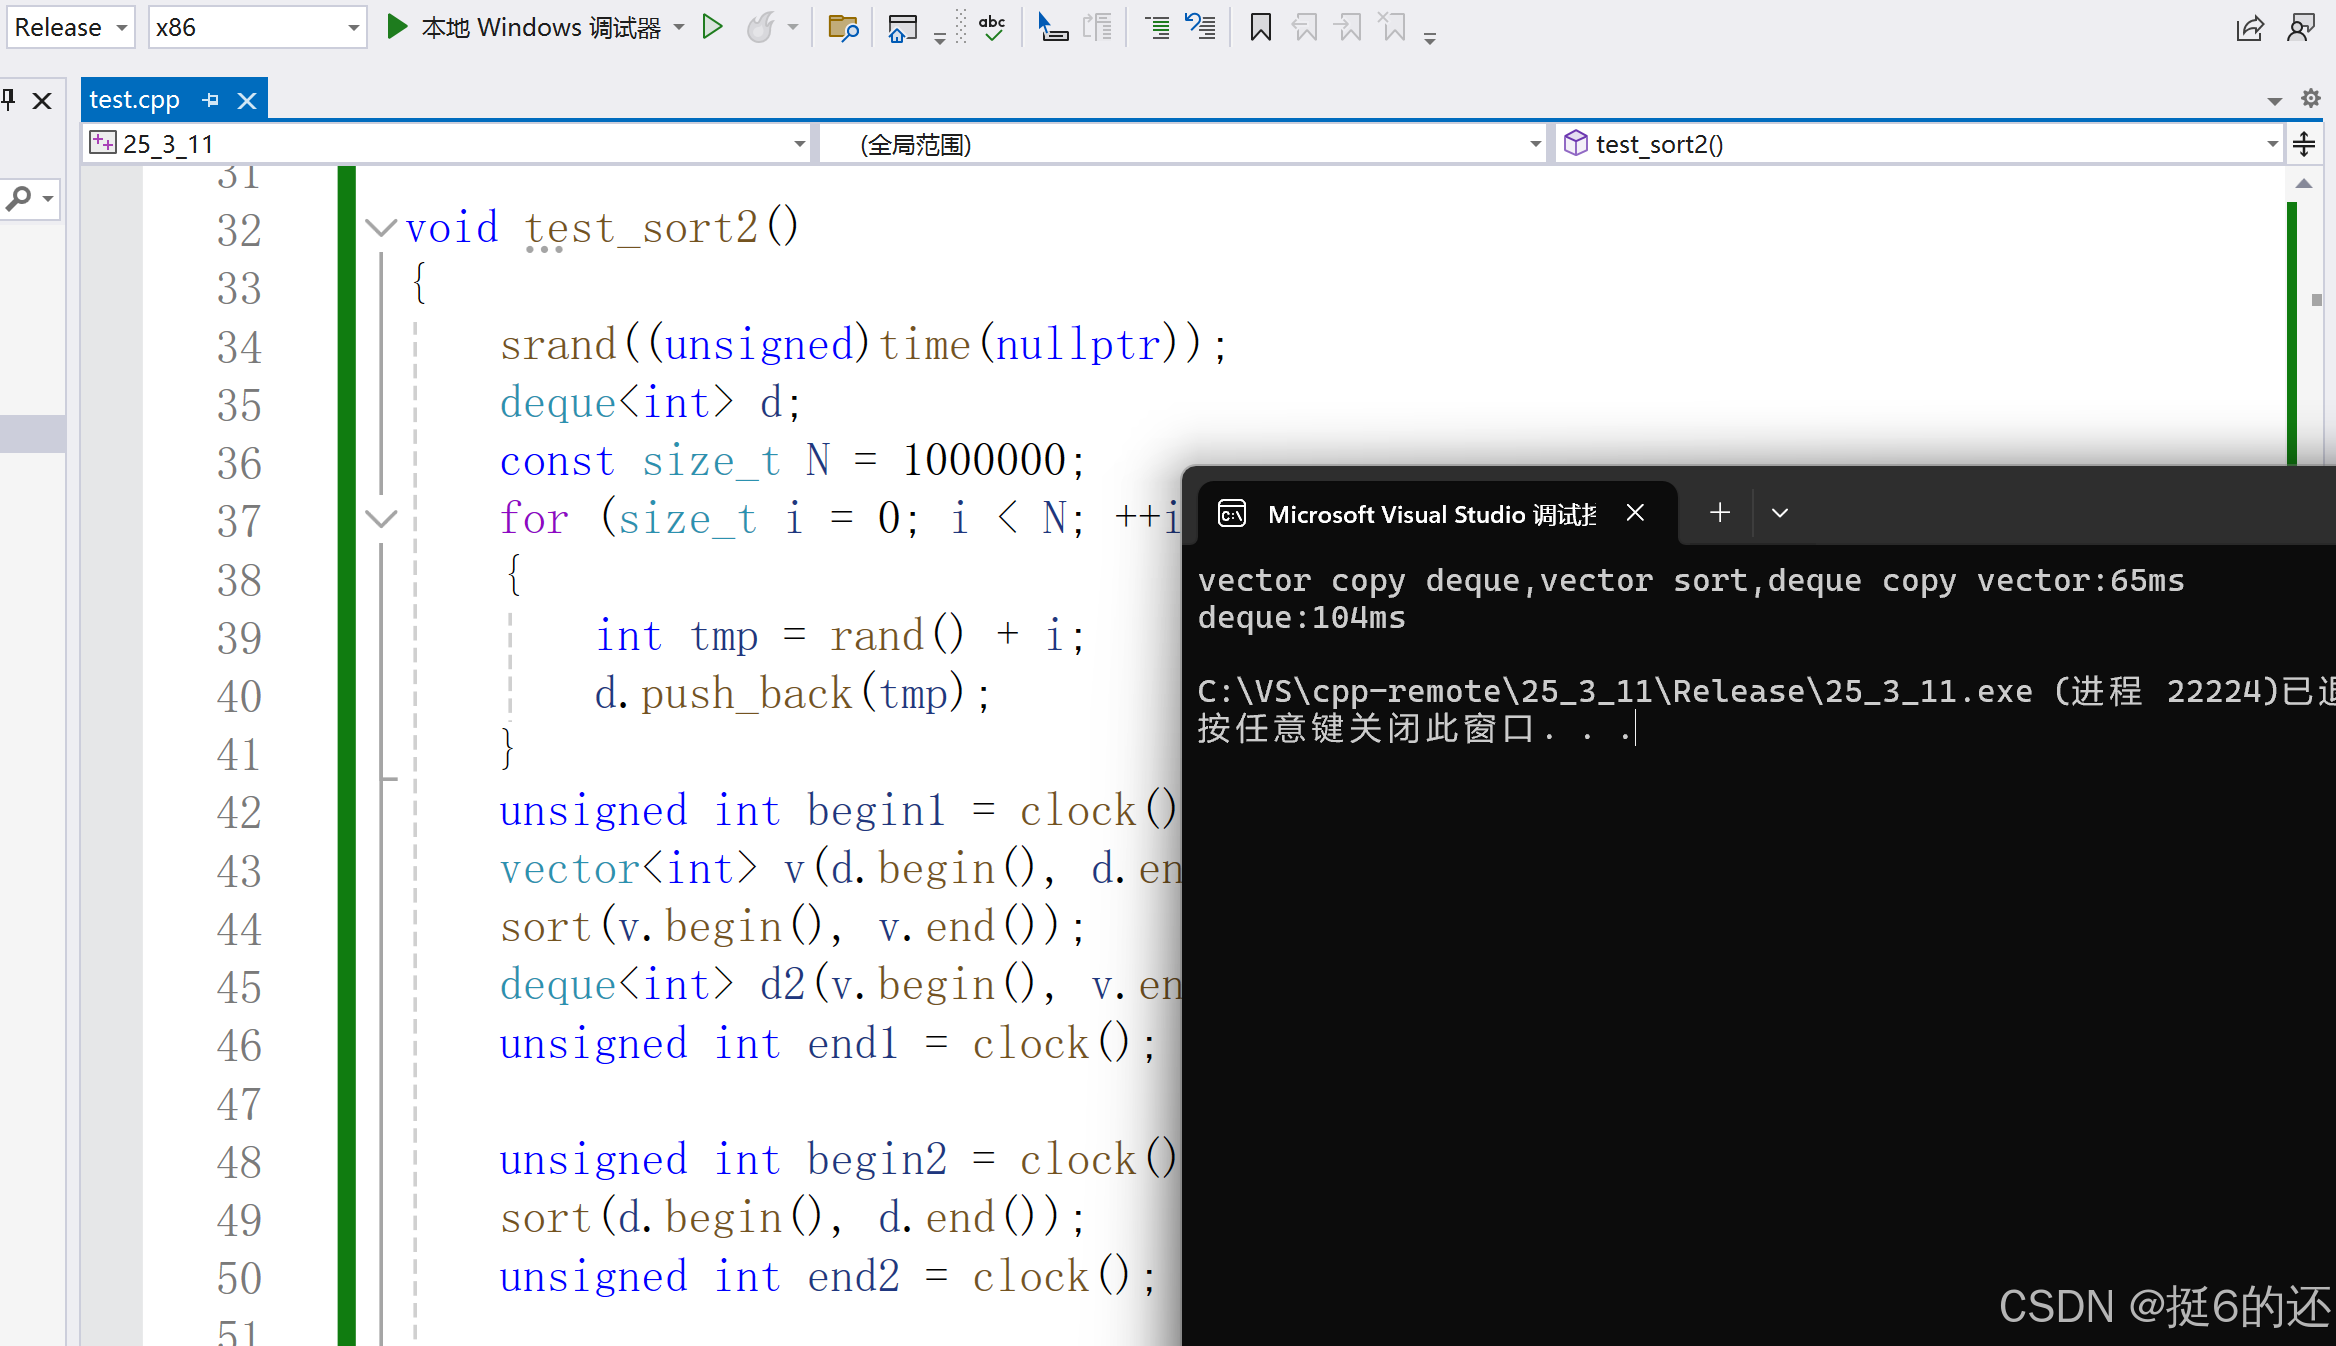This screenshot has height=1346, width=2336.
Task: Start debugging with 本地 Windows 调试器
Action: click(530, 27)
